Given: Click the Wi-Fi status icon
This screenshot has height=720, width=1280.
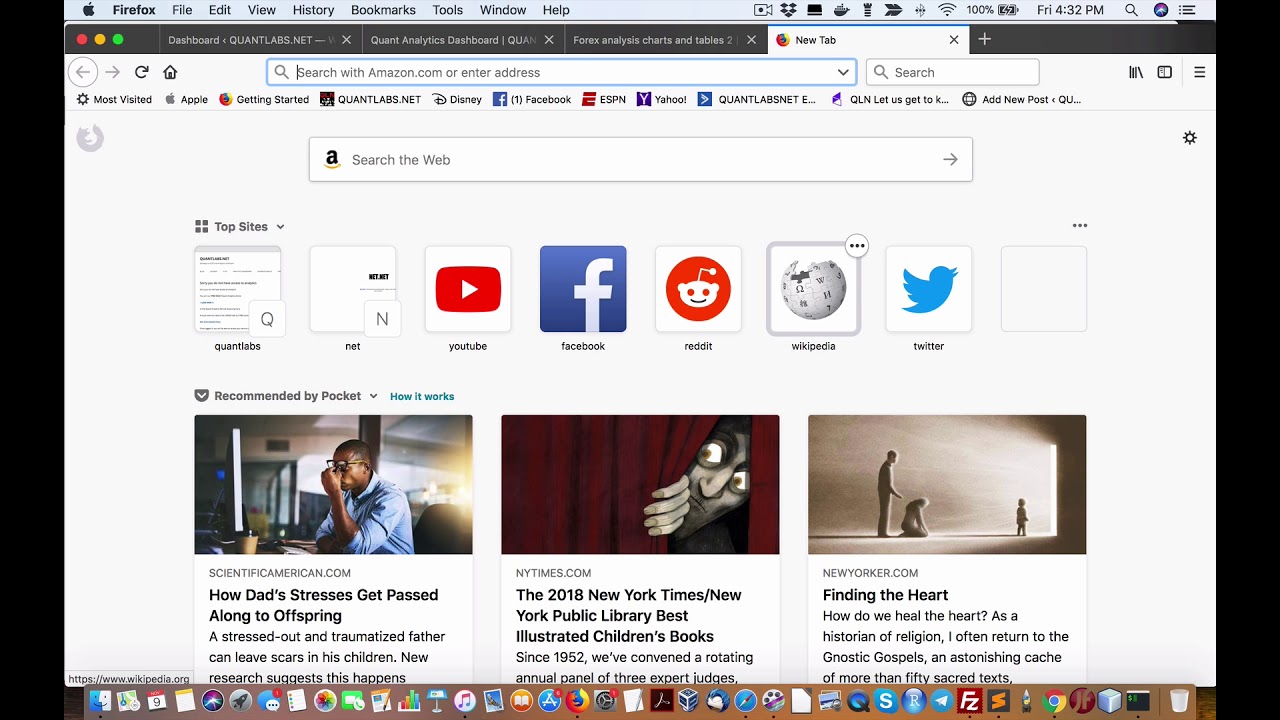Looking at the screenshot, I should tap(947, 10).
